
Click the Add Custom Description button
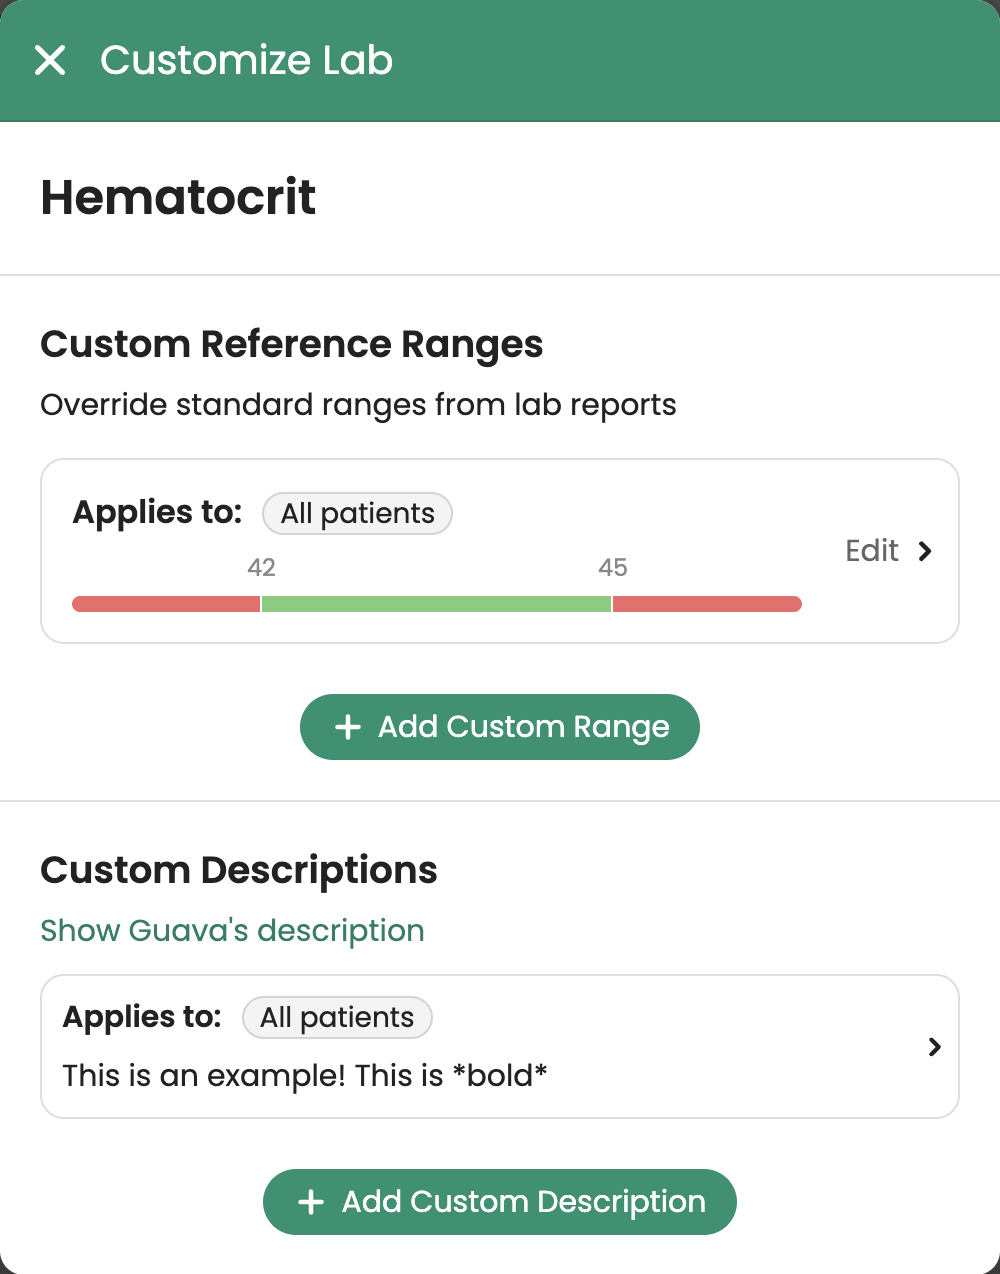click(500, 1202)
